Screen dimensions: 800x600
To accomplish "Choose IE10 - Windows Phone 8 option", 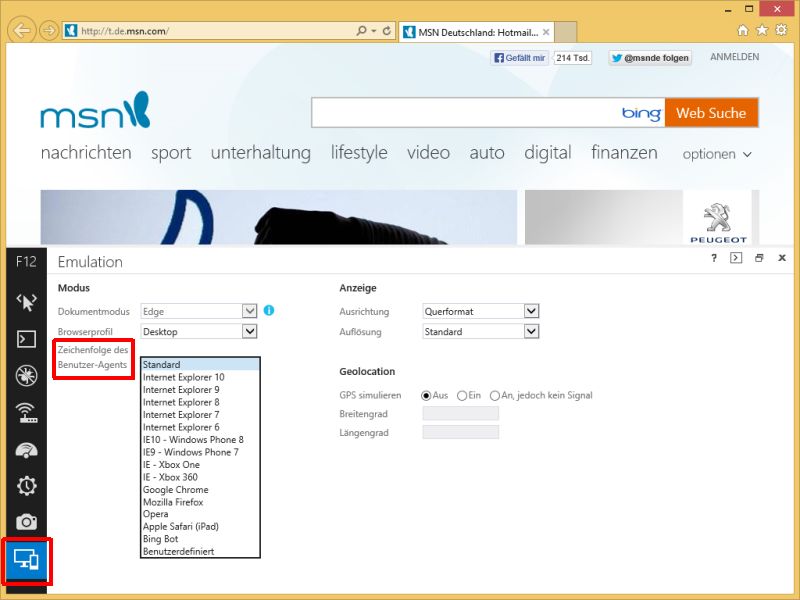I will (201, 439).
